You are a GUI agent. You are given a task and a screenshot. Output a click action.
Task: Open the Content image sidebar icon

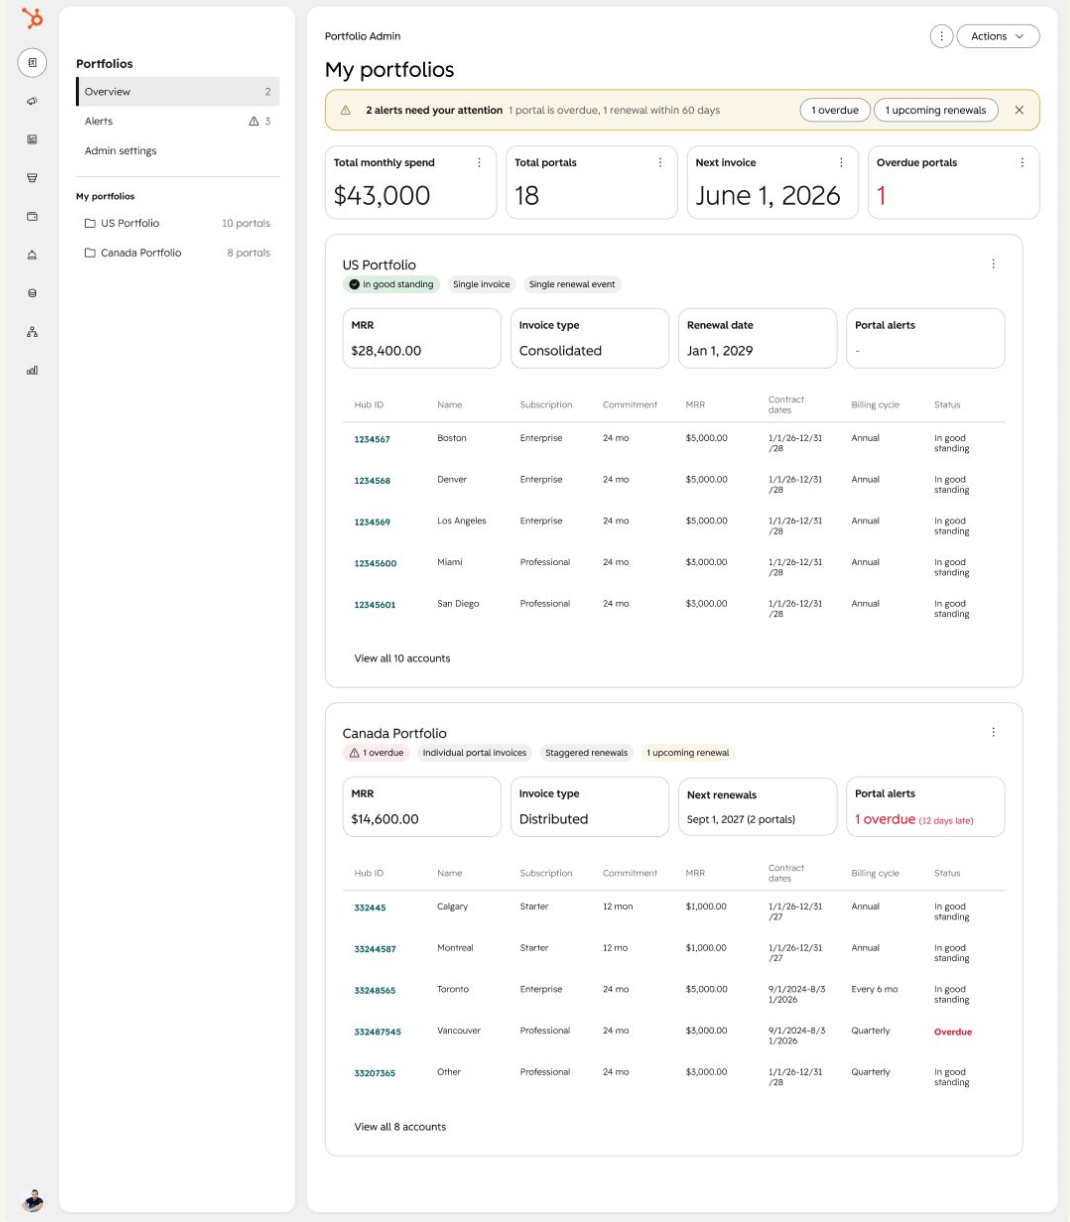32,139
